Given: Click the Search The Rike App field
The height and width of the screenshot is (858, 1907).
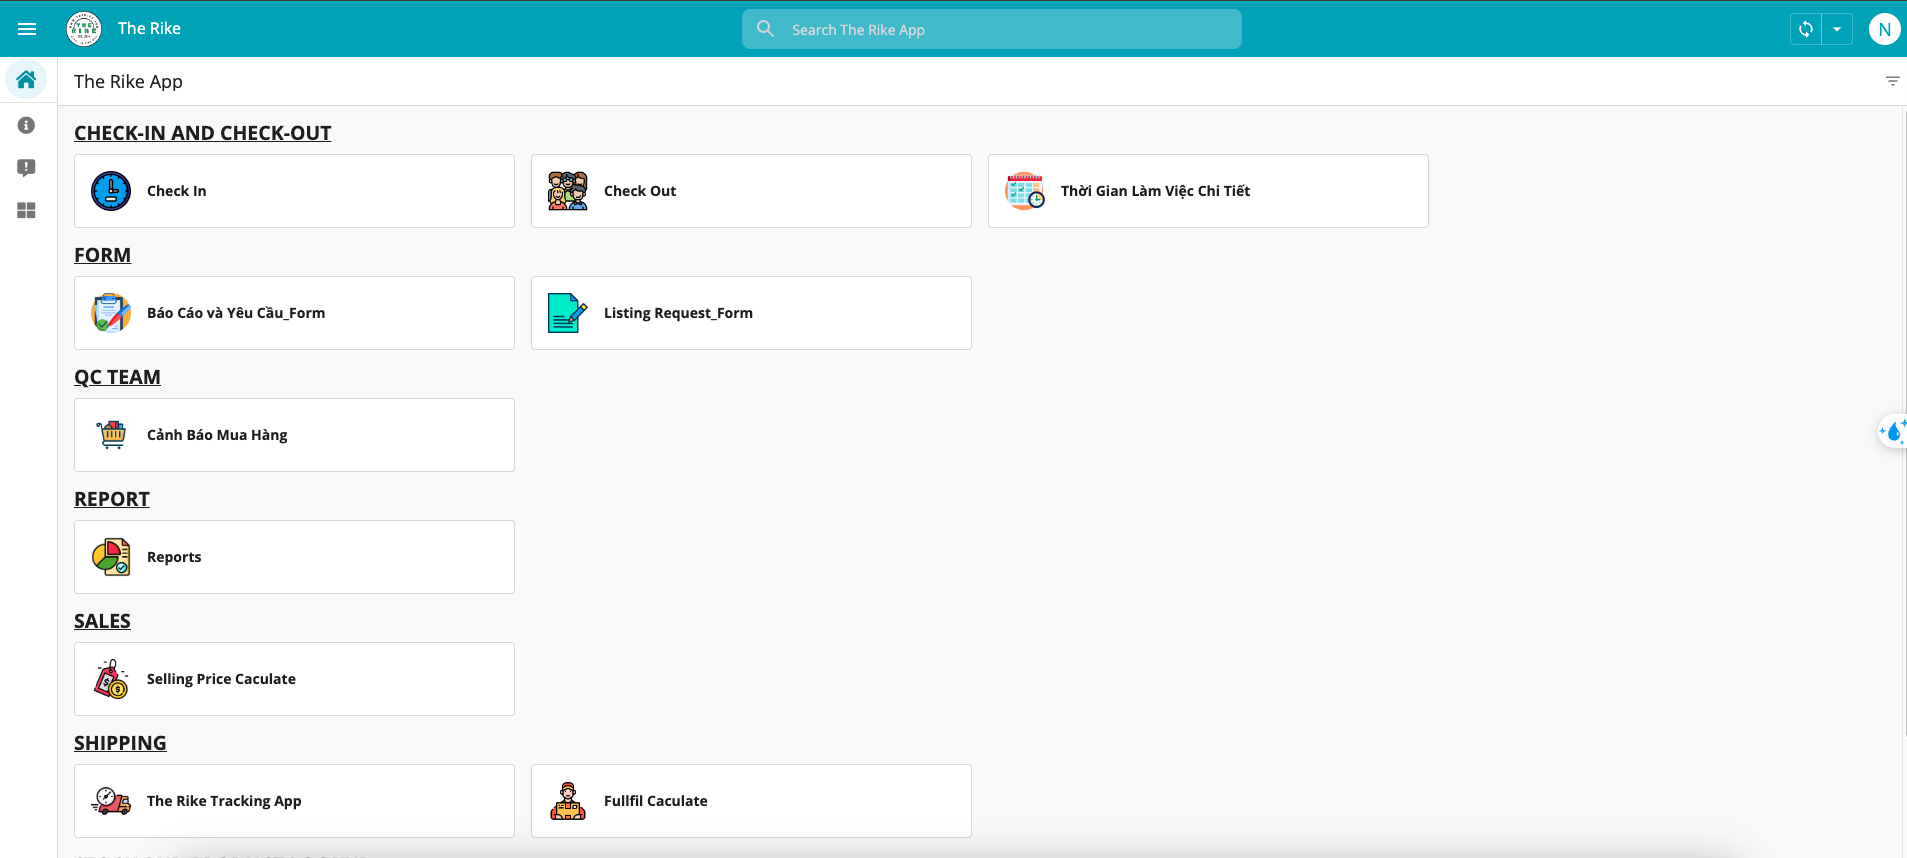Looking at the screenshot, I should (x=992, y=30).
